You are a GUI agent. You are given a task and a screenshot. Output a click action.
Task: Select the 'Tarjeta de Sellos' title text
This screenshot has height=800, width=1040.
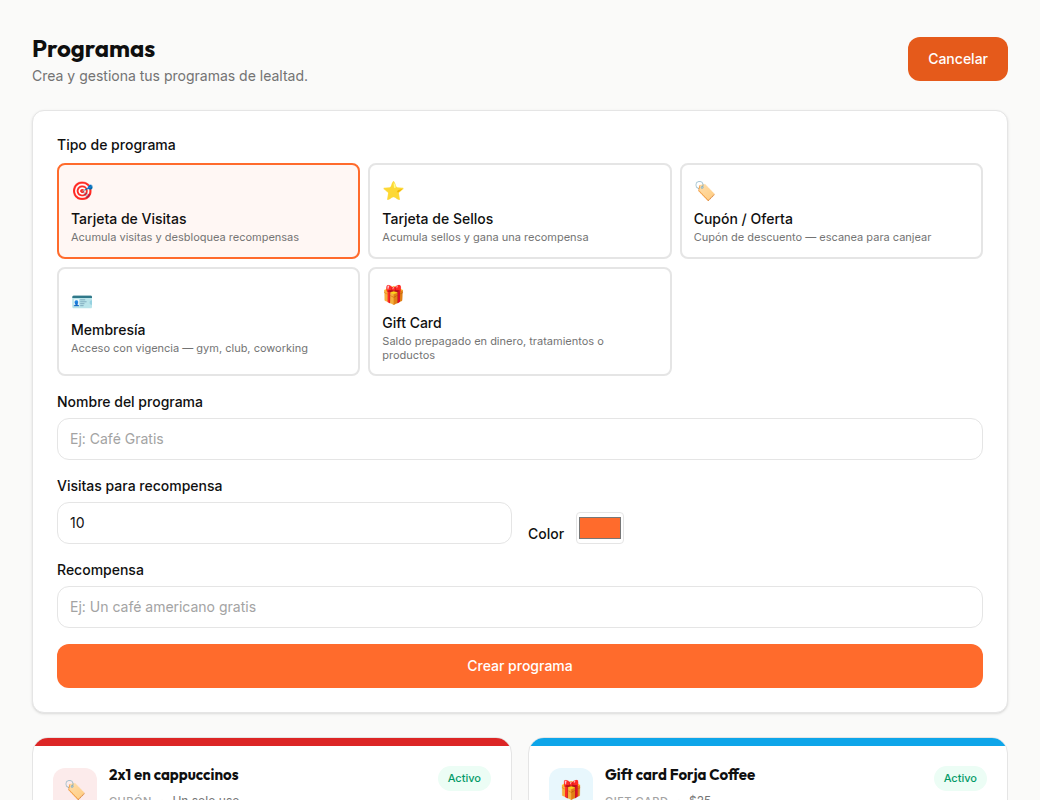click(437, 219)
